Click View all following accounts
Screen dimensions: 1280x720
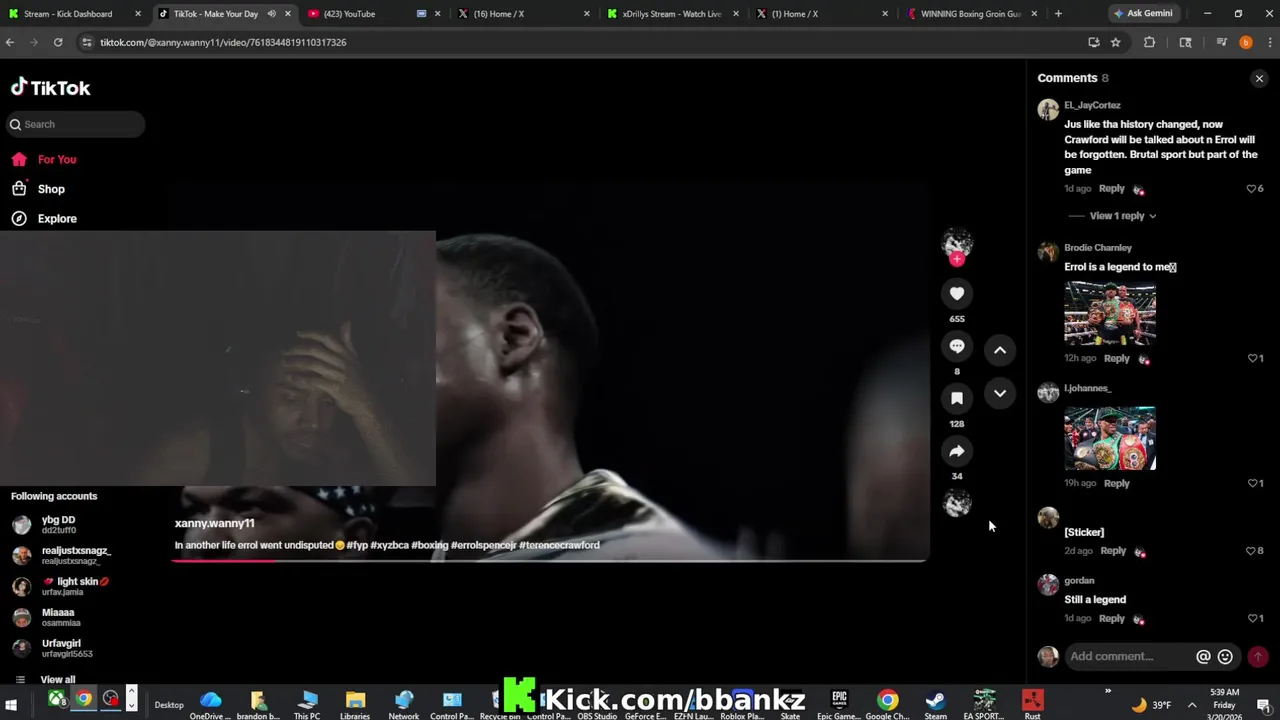(57, 679)
